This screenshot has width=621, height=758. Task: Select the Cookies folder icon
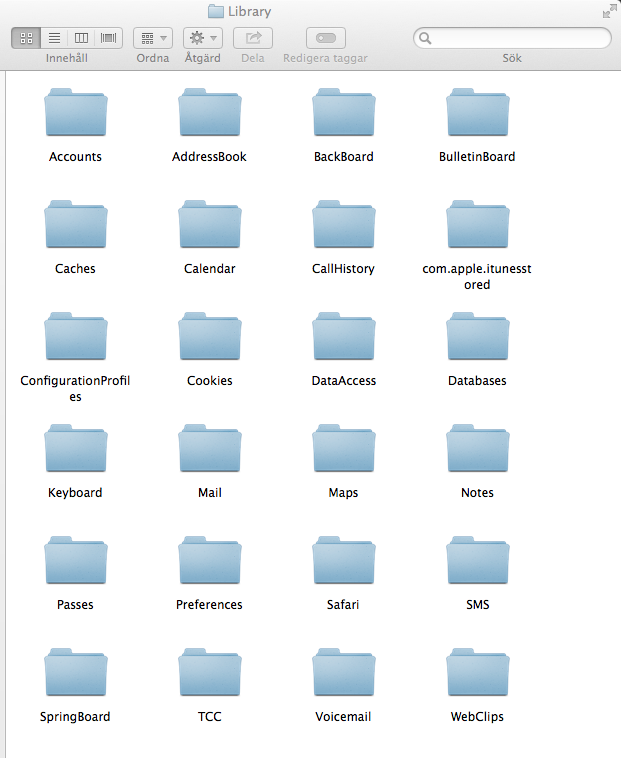pyautogui.click(x=210, y=336)
